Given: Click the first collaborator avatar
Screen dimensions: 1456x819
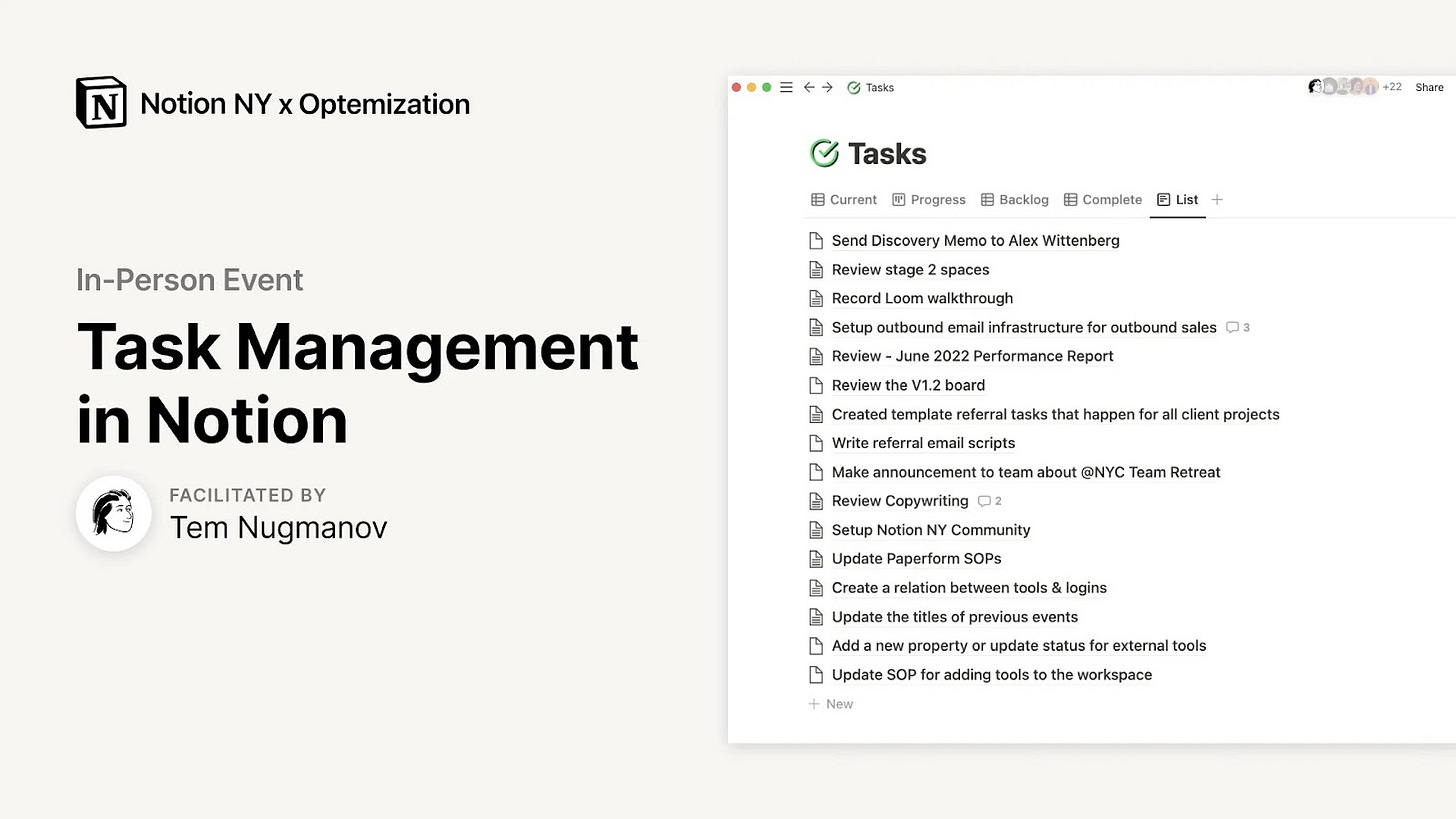Looking at the screenshot, I should coord(1315,87).
